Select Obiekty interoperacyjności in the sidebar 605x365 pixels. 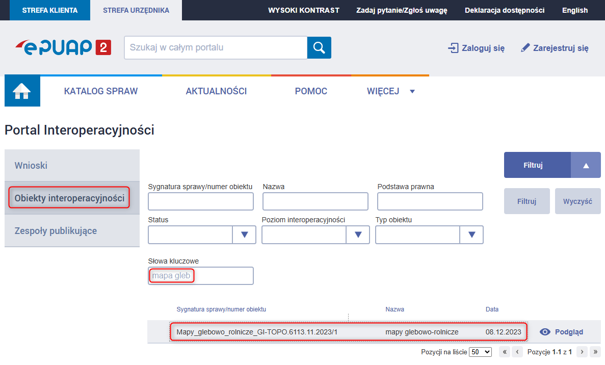pos(72,198)
